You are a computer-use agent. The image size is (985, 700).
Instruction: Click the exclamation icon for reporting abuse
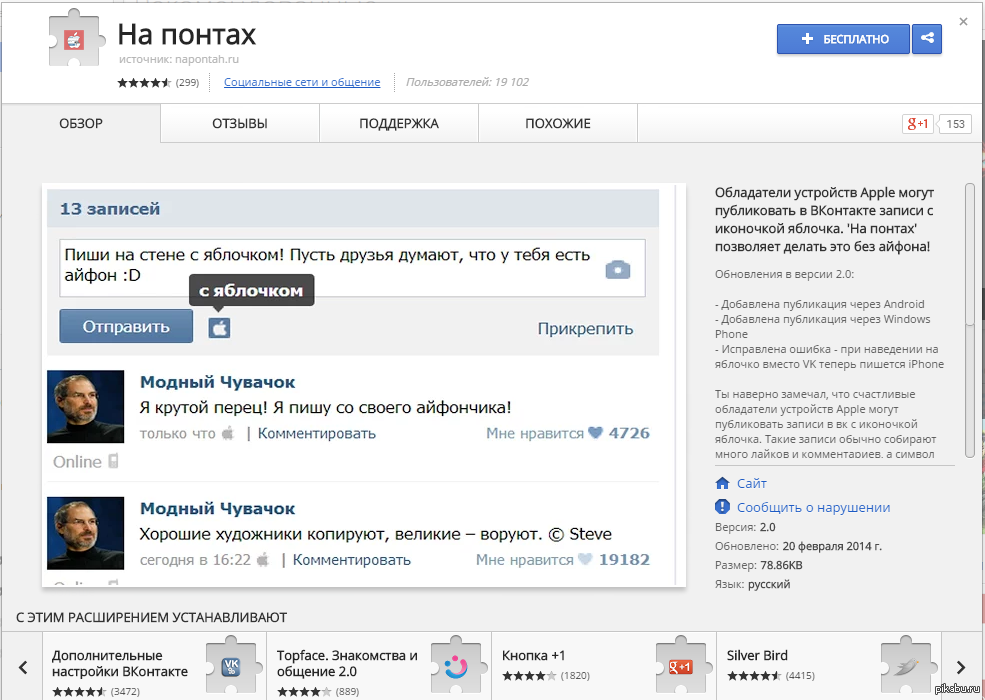pos(722,507)
